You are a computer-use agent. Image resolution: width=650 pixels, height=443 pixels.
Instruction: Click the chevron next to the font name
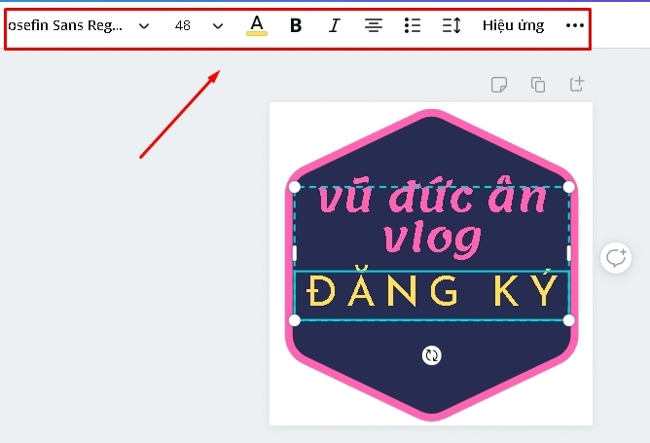pos(143,26)
